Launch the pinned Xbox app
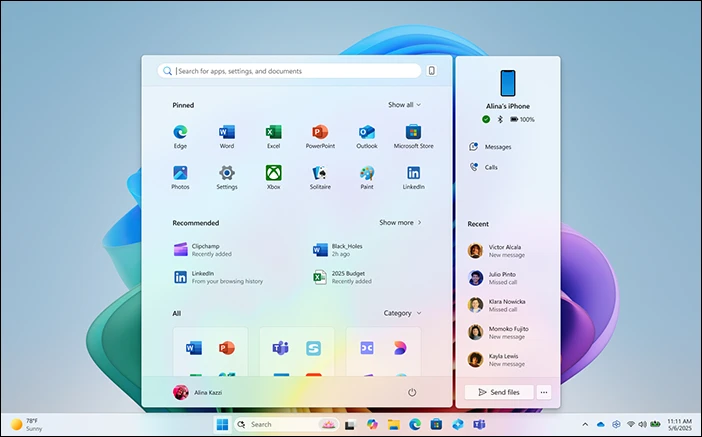 pos(273,177)
